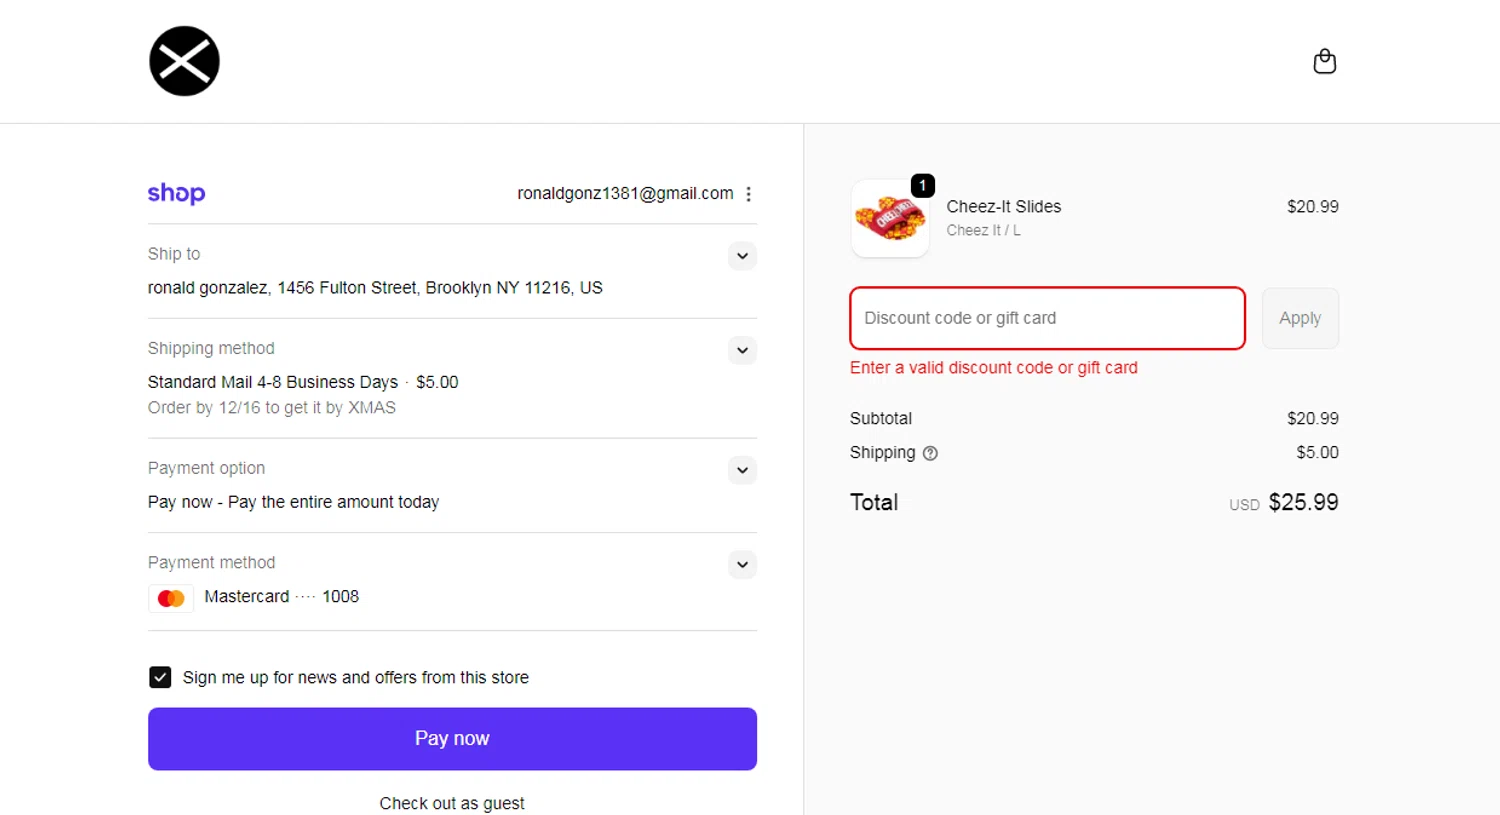Click Standard Mail 4-8 Business Days text

click(x=273, y=382)
